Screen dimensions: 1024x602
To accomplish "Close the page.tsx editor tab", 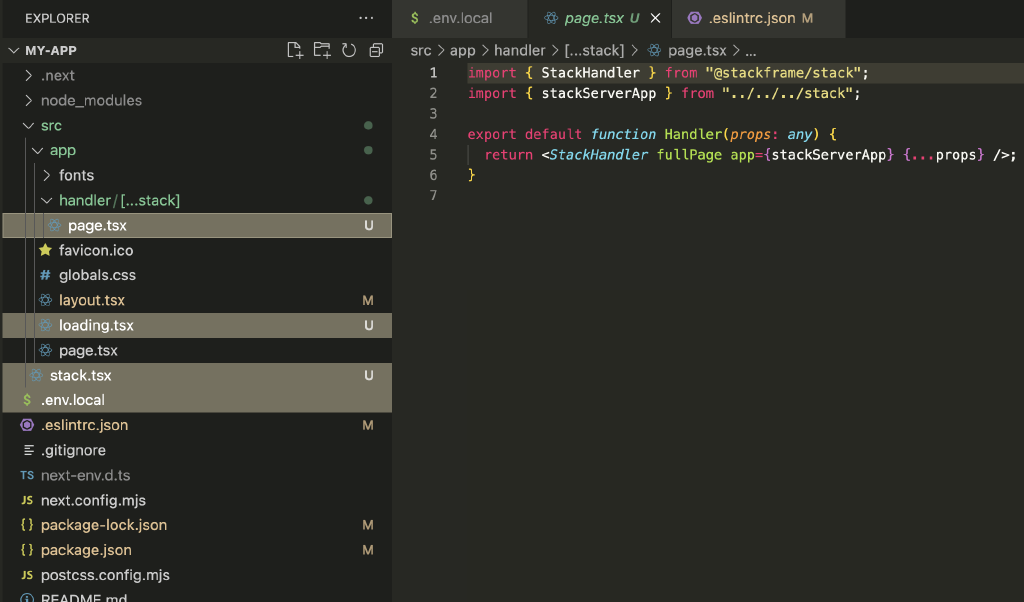I will tap(655, 18).
